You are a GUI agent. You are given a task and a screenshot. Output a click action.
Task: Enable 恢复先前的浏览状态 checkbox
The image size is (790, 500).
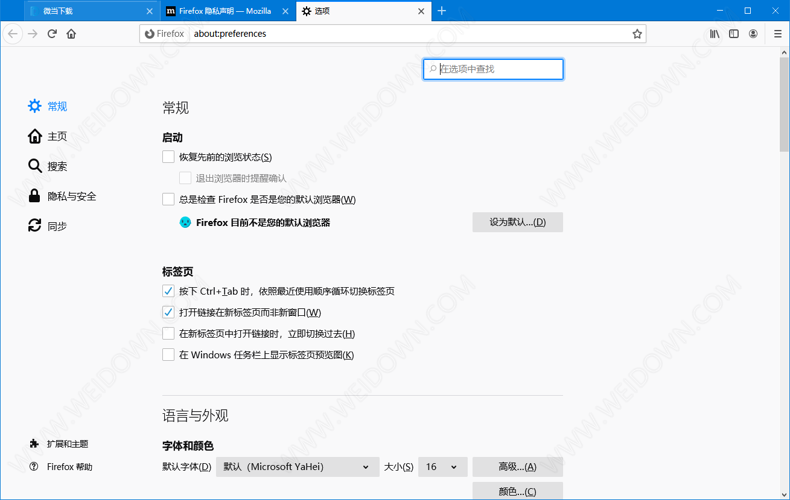point(168,157)
